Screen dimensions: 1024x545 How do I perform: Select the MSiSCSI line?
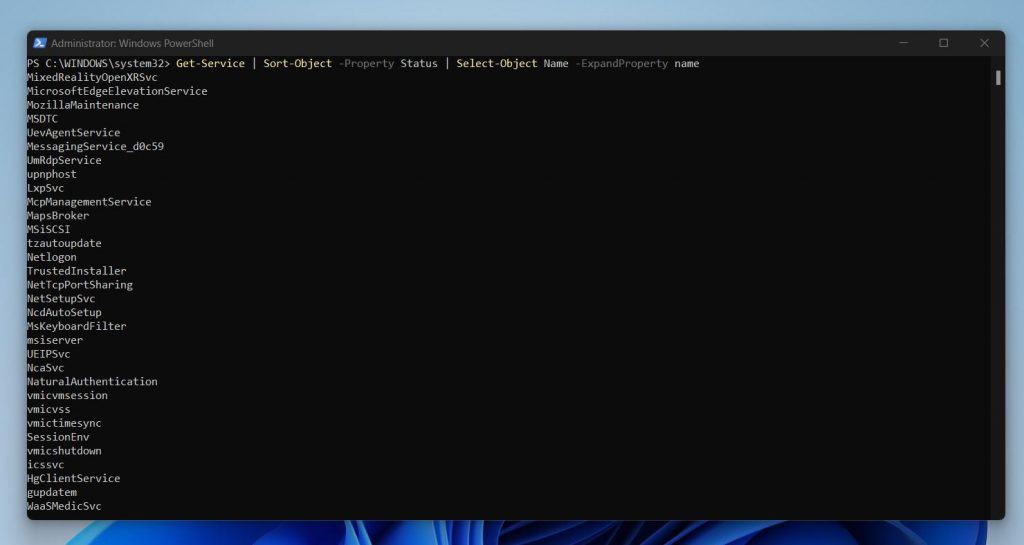(48, 229)
